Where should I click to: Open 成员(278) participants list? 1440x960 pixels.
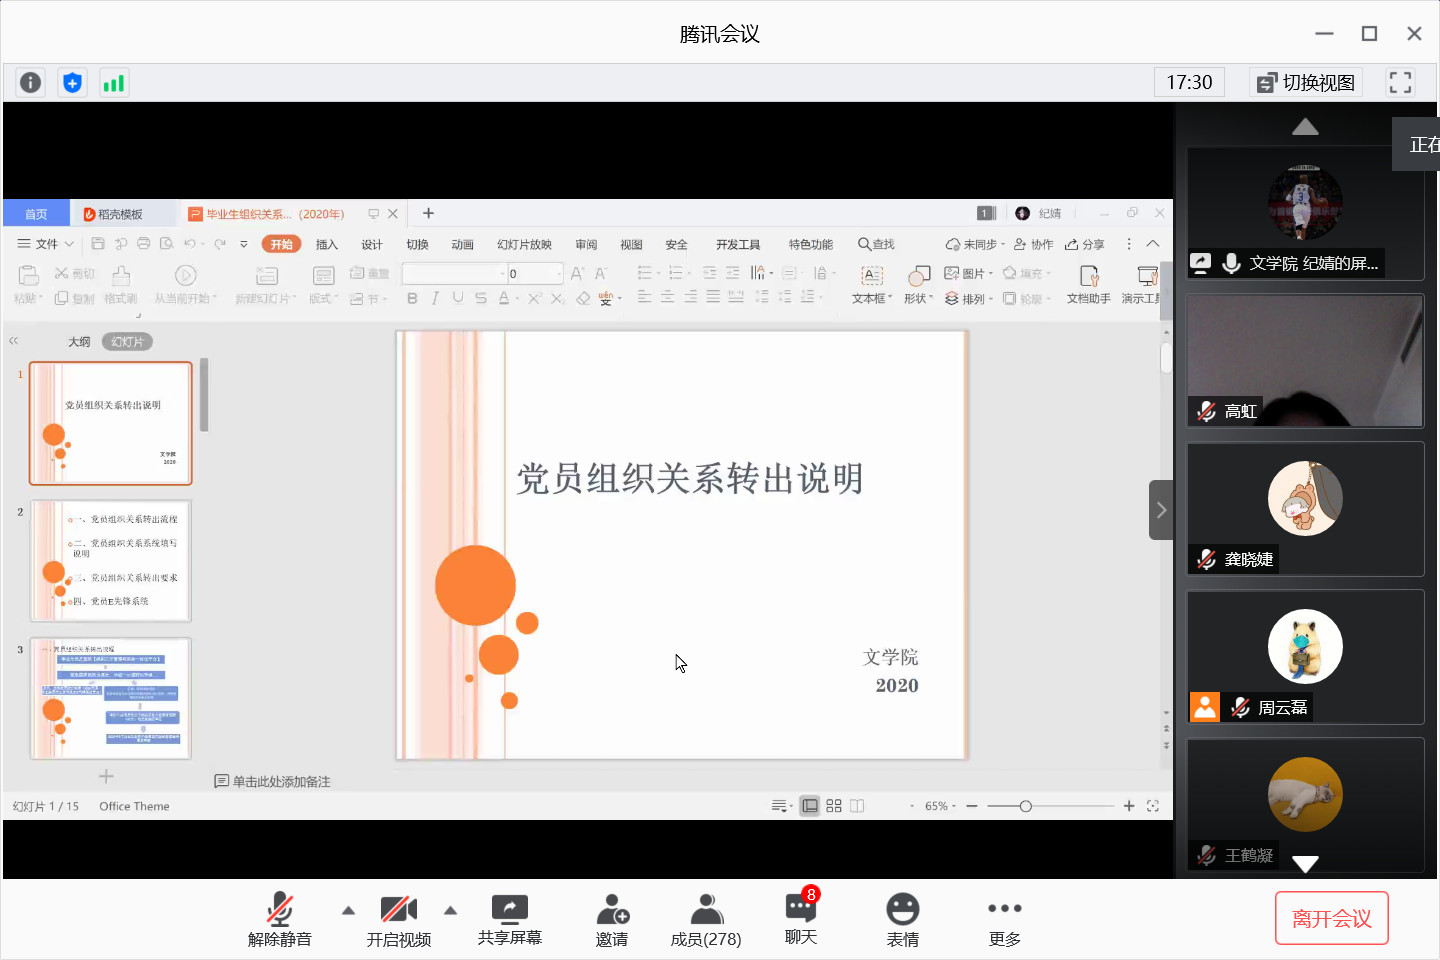(705, 918)
